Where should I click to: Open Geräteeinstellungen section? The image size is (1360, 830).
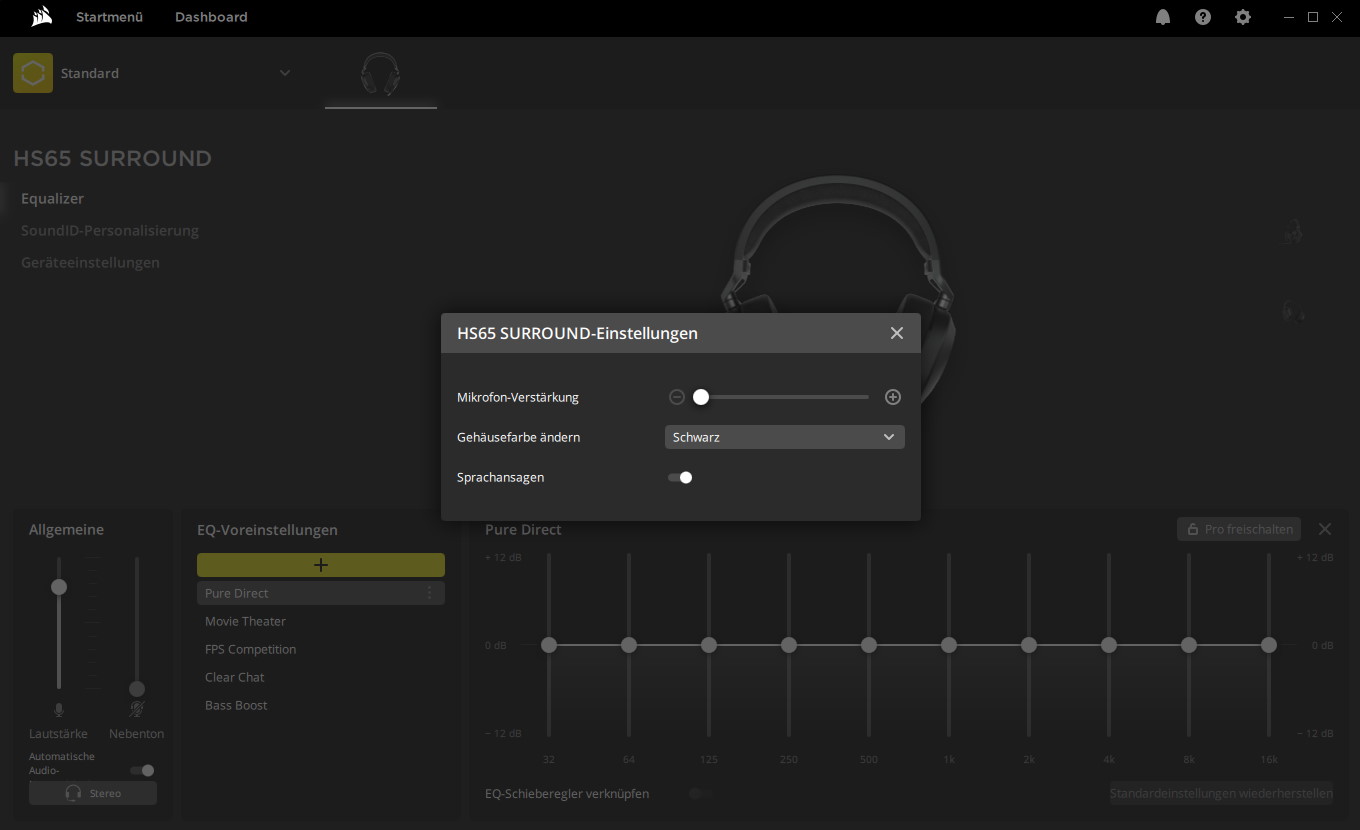click(x=90, y=262)
